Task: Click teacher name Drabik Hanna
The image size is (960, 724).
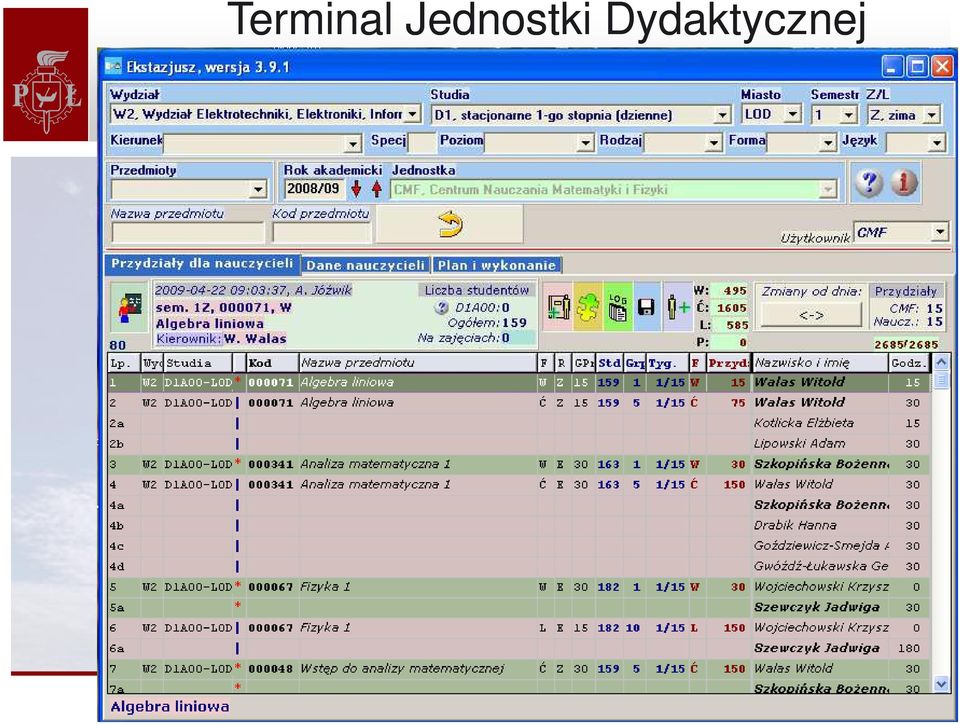Action: [795, 525]
